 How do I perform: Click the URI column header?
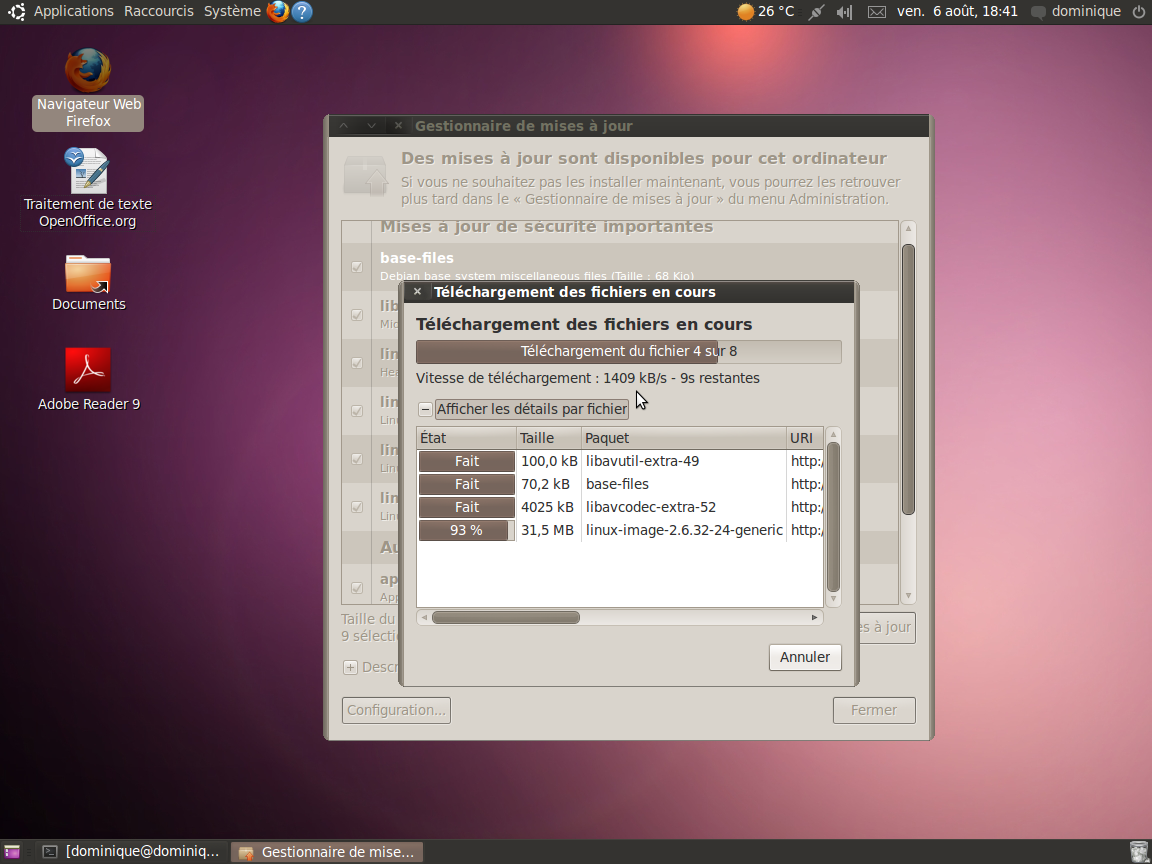pyautogui.click(x=804, y=438)
